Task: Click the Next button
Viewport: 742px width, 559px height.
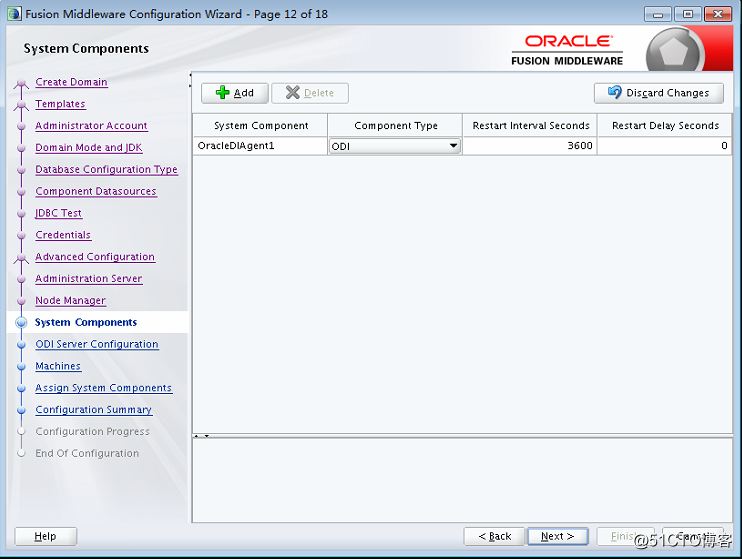Action: (558, 536)
